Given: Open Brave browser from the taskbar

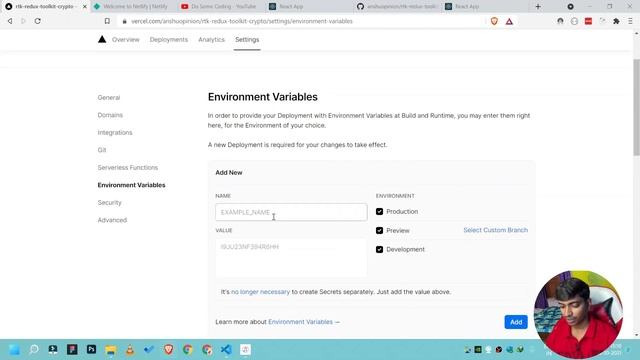Looking at the screenshot, I should [x=168, y=349].
